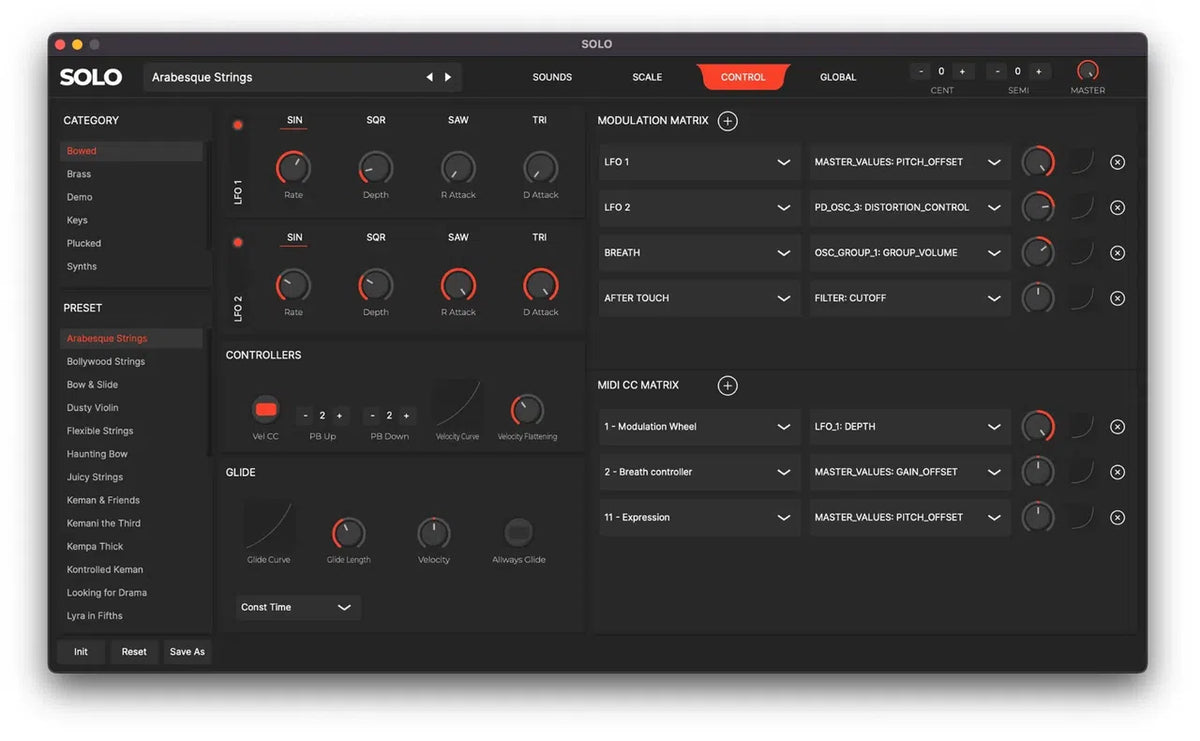Click the Save As button
The height and width of the screenshot is (741, 1200).
click(187, 651)
